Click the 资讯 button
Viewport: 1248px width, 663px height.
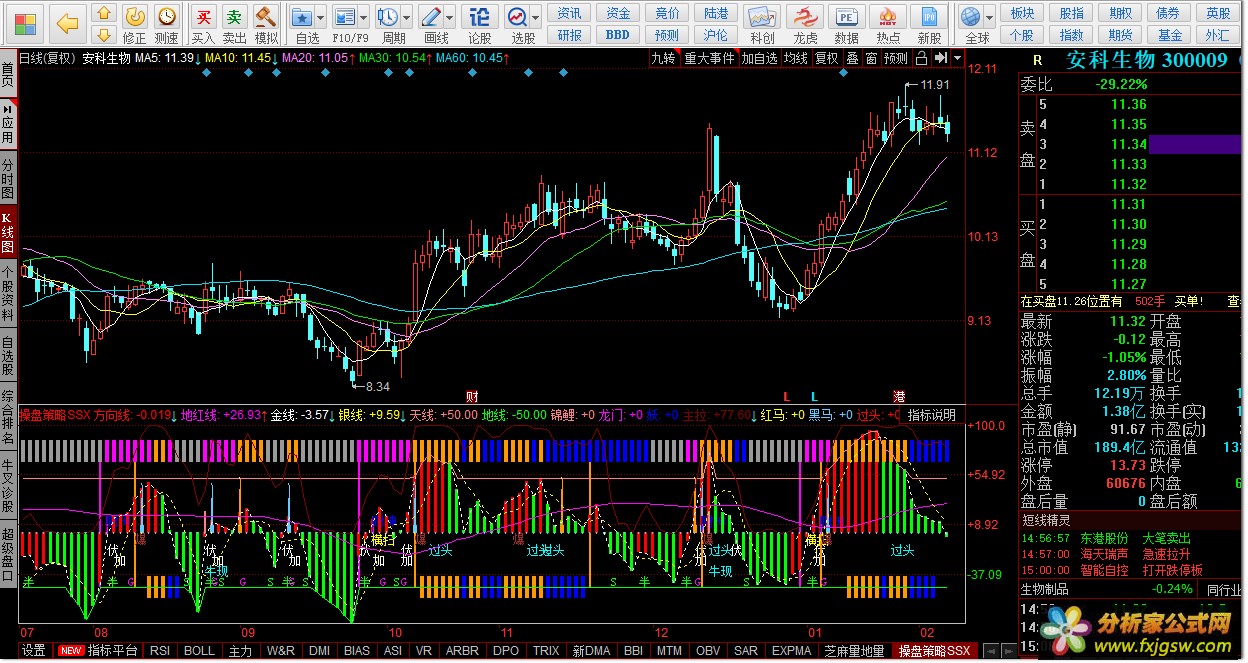pyautogui.click(x=569, y=13)
